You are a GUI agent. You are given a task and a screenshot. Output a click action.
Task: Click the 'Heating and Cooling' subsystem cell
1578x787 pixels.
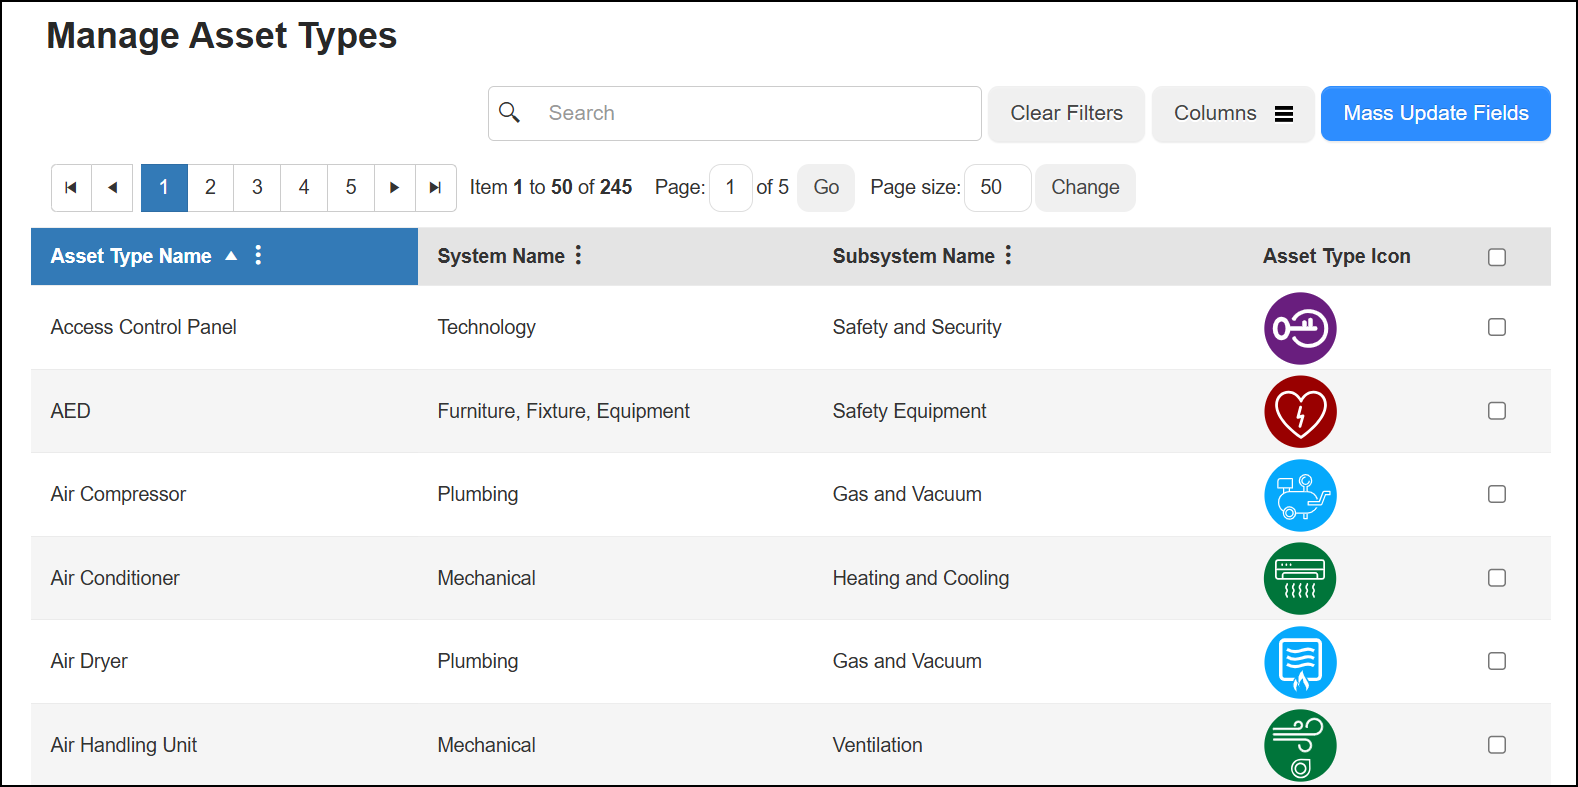point(921,578)
